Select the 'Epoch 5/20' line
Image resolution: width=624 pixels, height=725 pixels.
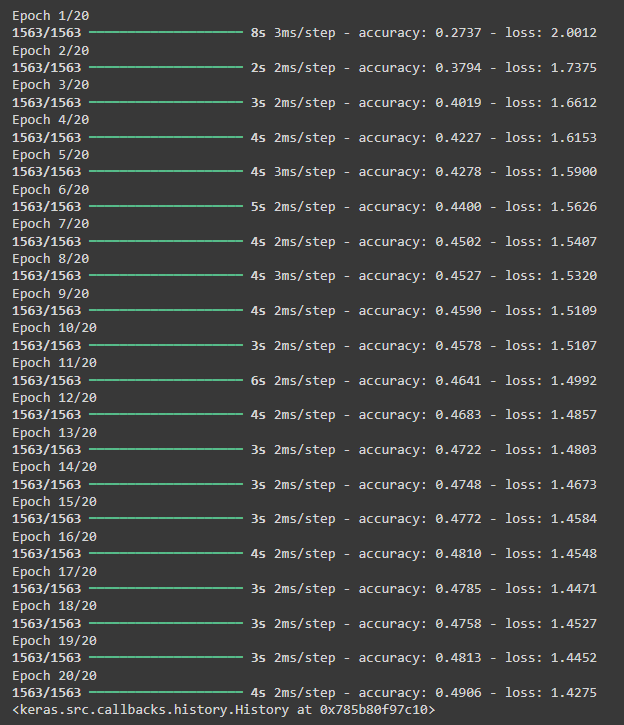[x=50, y=154]
